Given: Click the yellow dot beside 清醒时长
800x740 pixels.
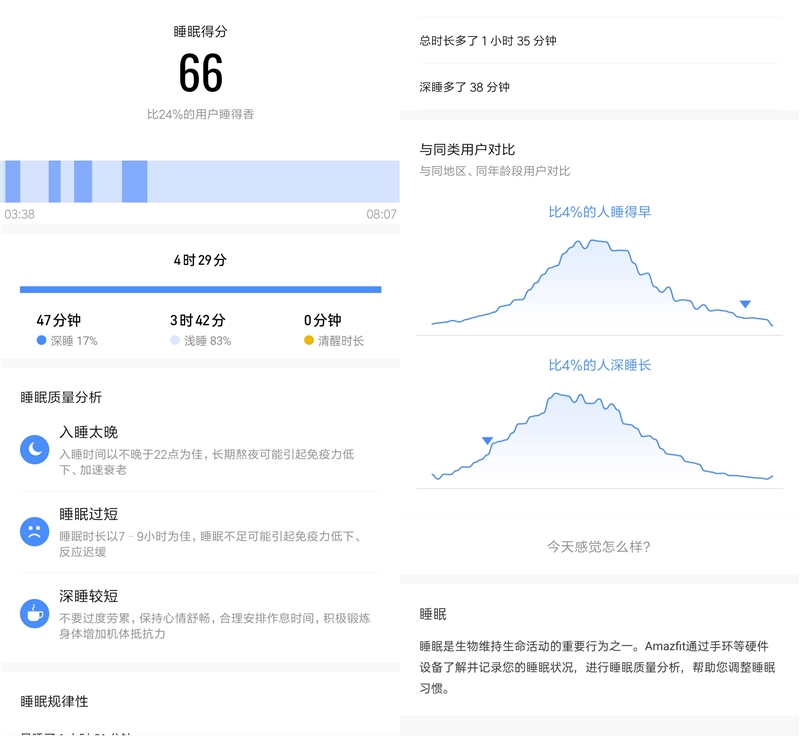Looking at the screenshot, I should (x=309, y=341).
